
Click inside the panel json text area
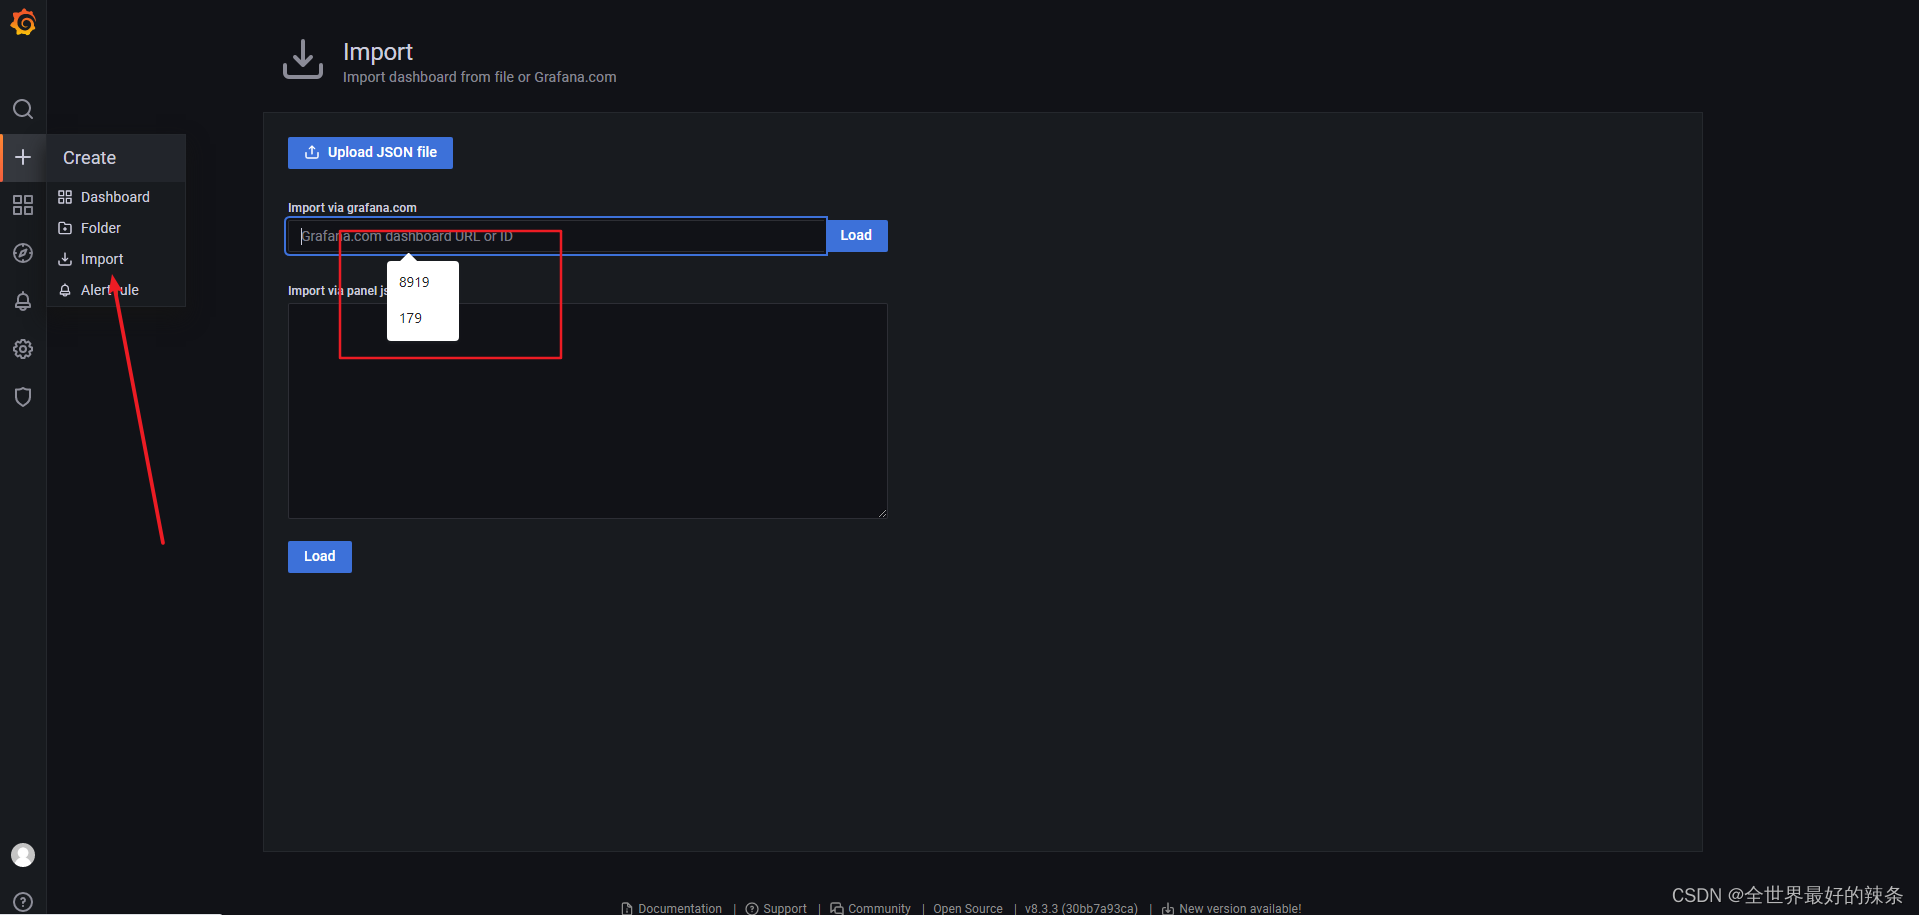587,411
